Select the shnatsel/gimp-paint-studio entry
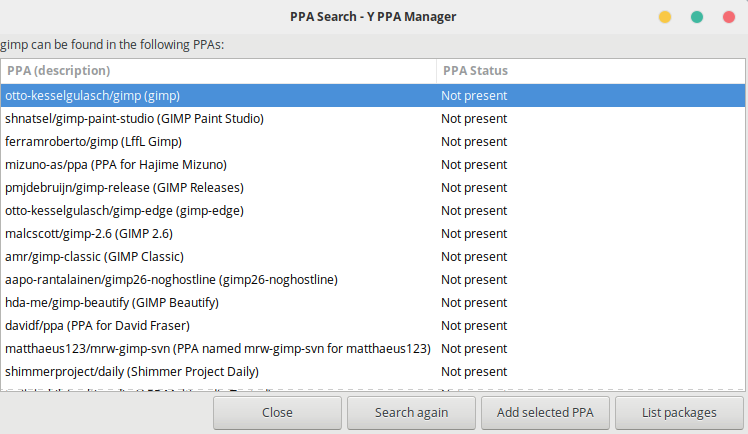The height and width of the screenshot is (434, 748). click(x=373, y=118)
